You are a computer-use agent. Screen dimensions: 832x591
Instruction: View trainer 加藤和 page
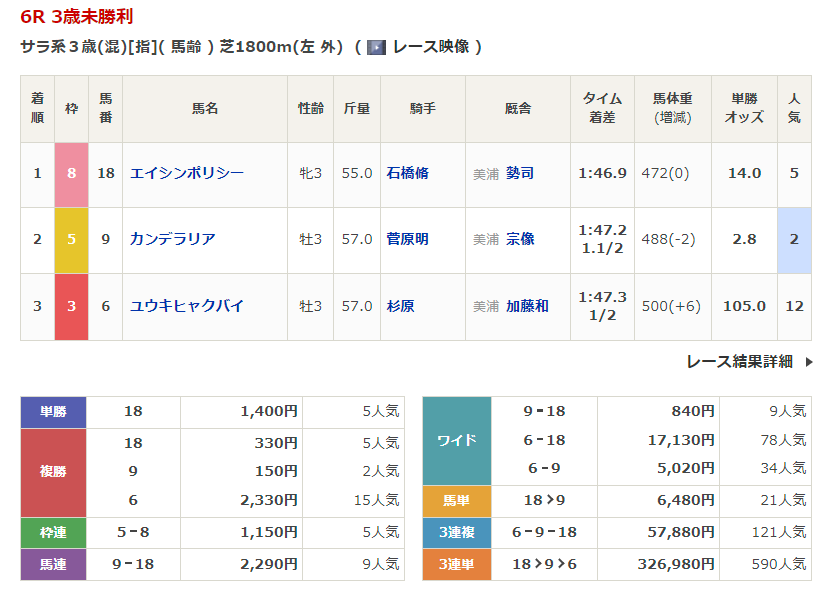tap(527, 306)
